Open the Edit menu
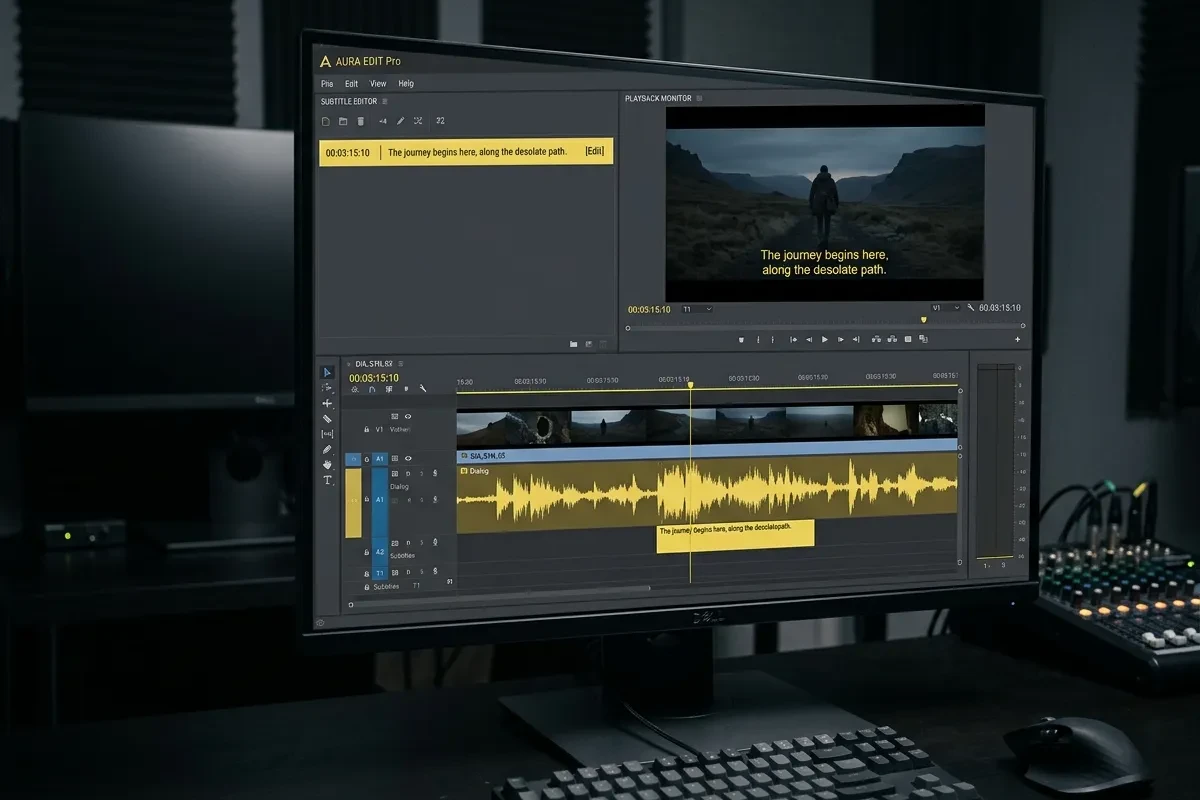Screen dimensions: 1200x800 pyautogui.click(x=351, y=84)
